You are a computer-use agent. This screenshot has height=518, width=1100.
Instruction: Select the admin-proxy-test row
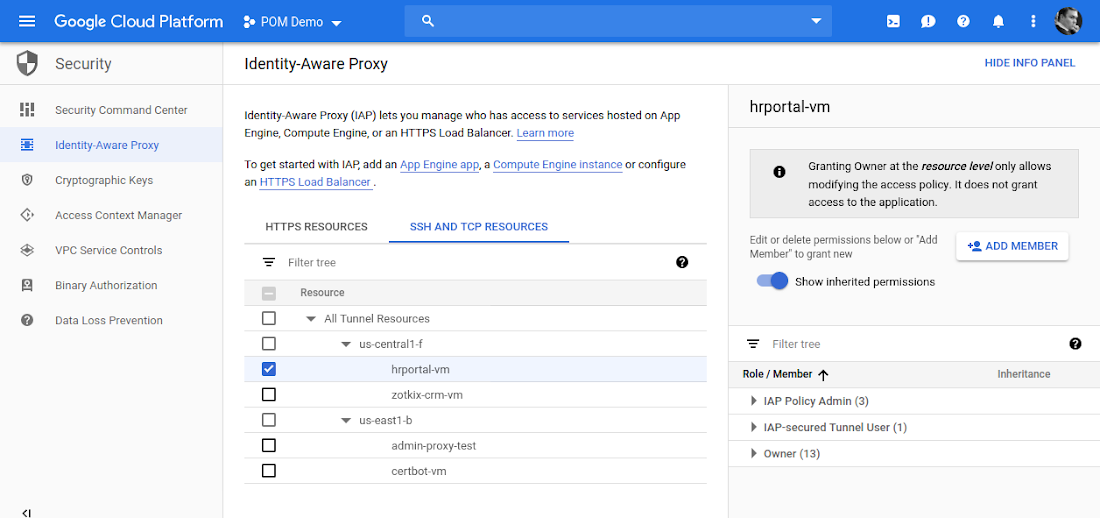[x=475, y=446]
